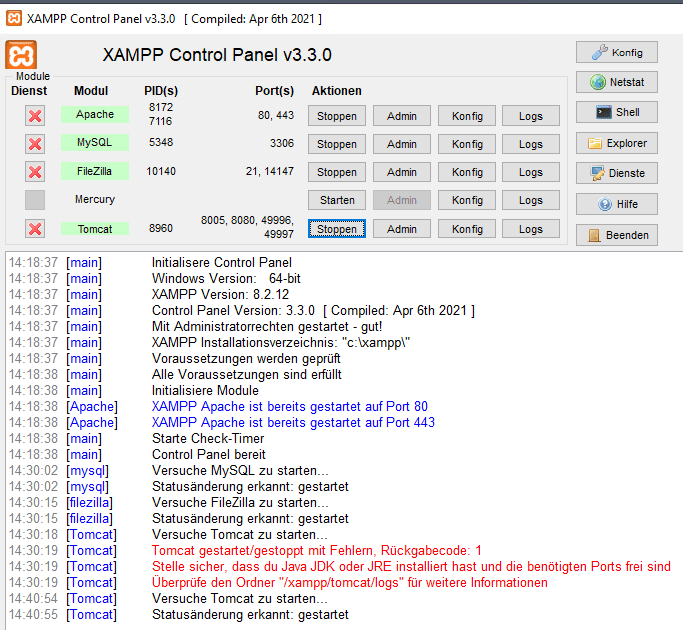683x630 pixels.
Task: Click log line Apache gestartet auf Port 80
Action: point(290,406)
